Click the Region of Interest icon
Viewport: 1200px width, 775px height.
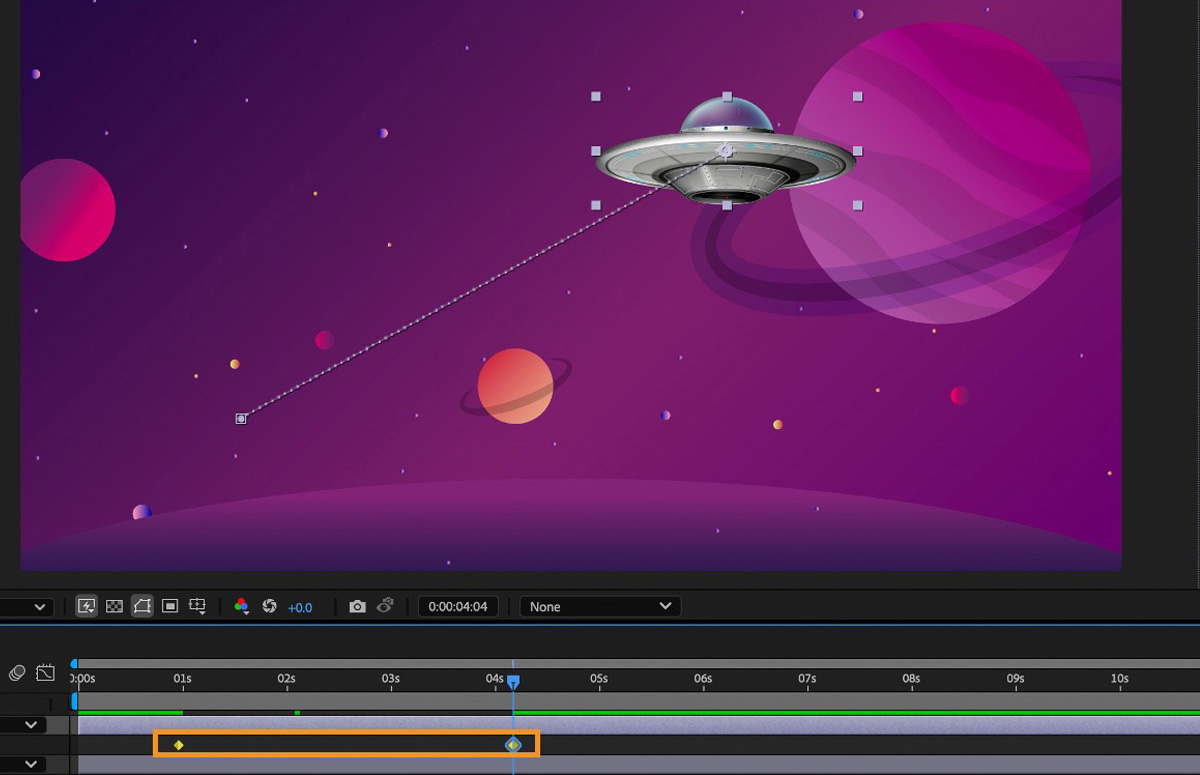170,606
